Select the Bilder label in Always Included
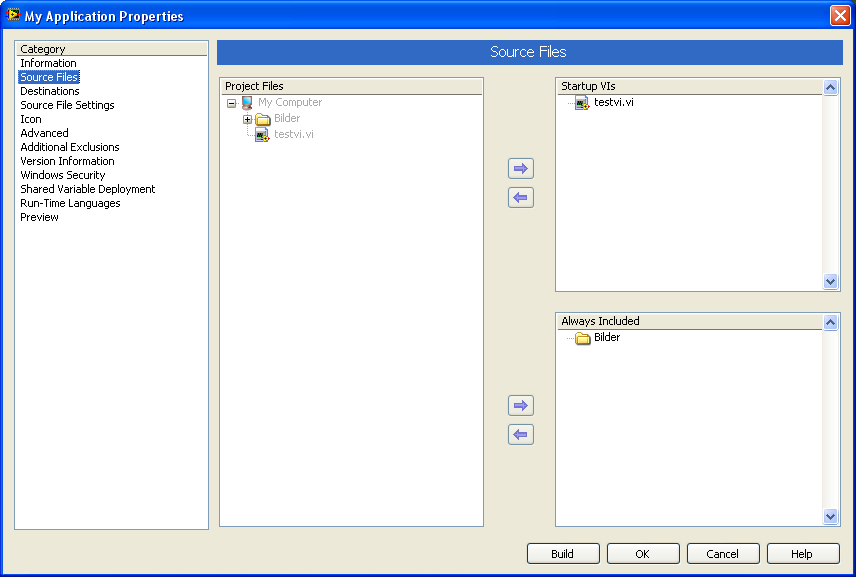Image resolution: width=856 pixels, height=577 pixels. point(607,337)
